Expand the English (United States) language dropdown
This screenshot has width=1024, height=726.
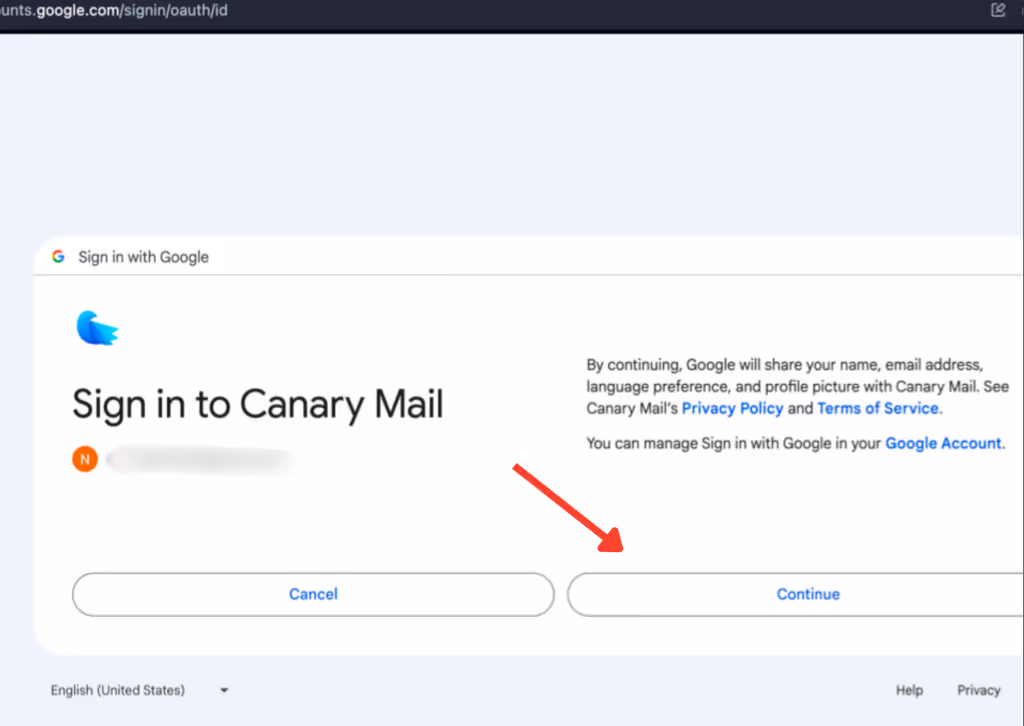point(140,690)
